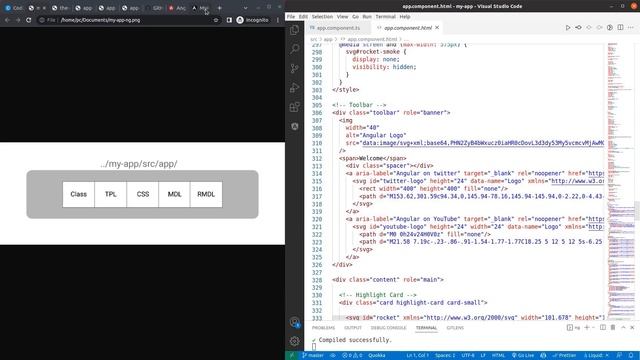The width and height of the screenshot is (640, 360).
Task: Start server with Go Live status item
Action: click(x=523, y=356)
